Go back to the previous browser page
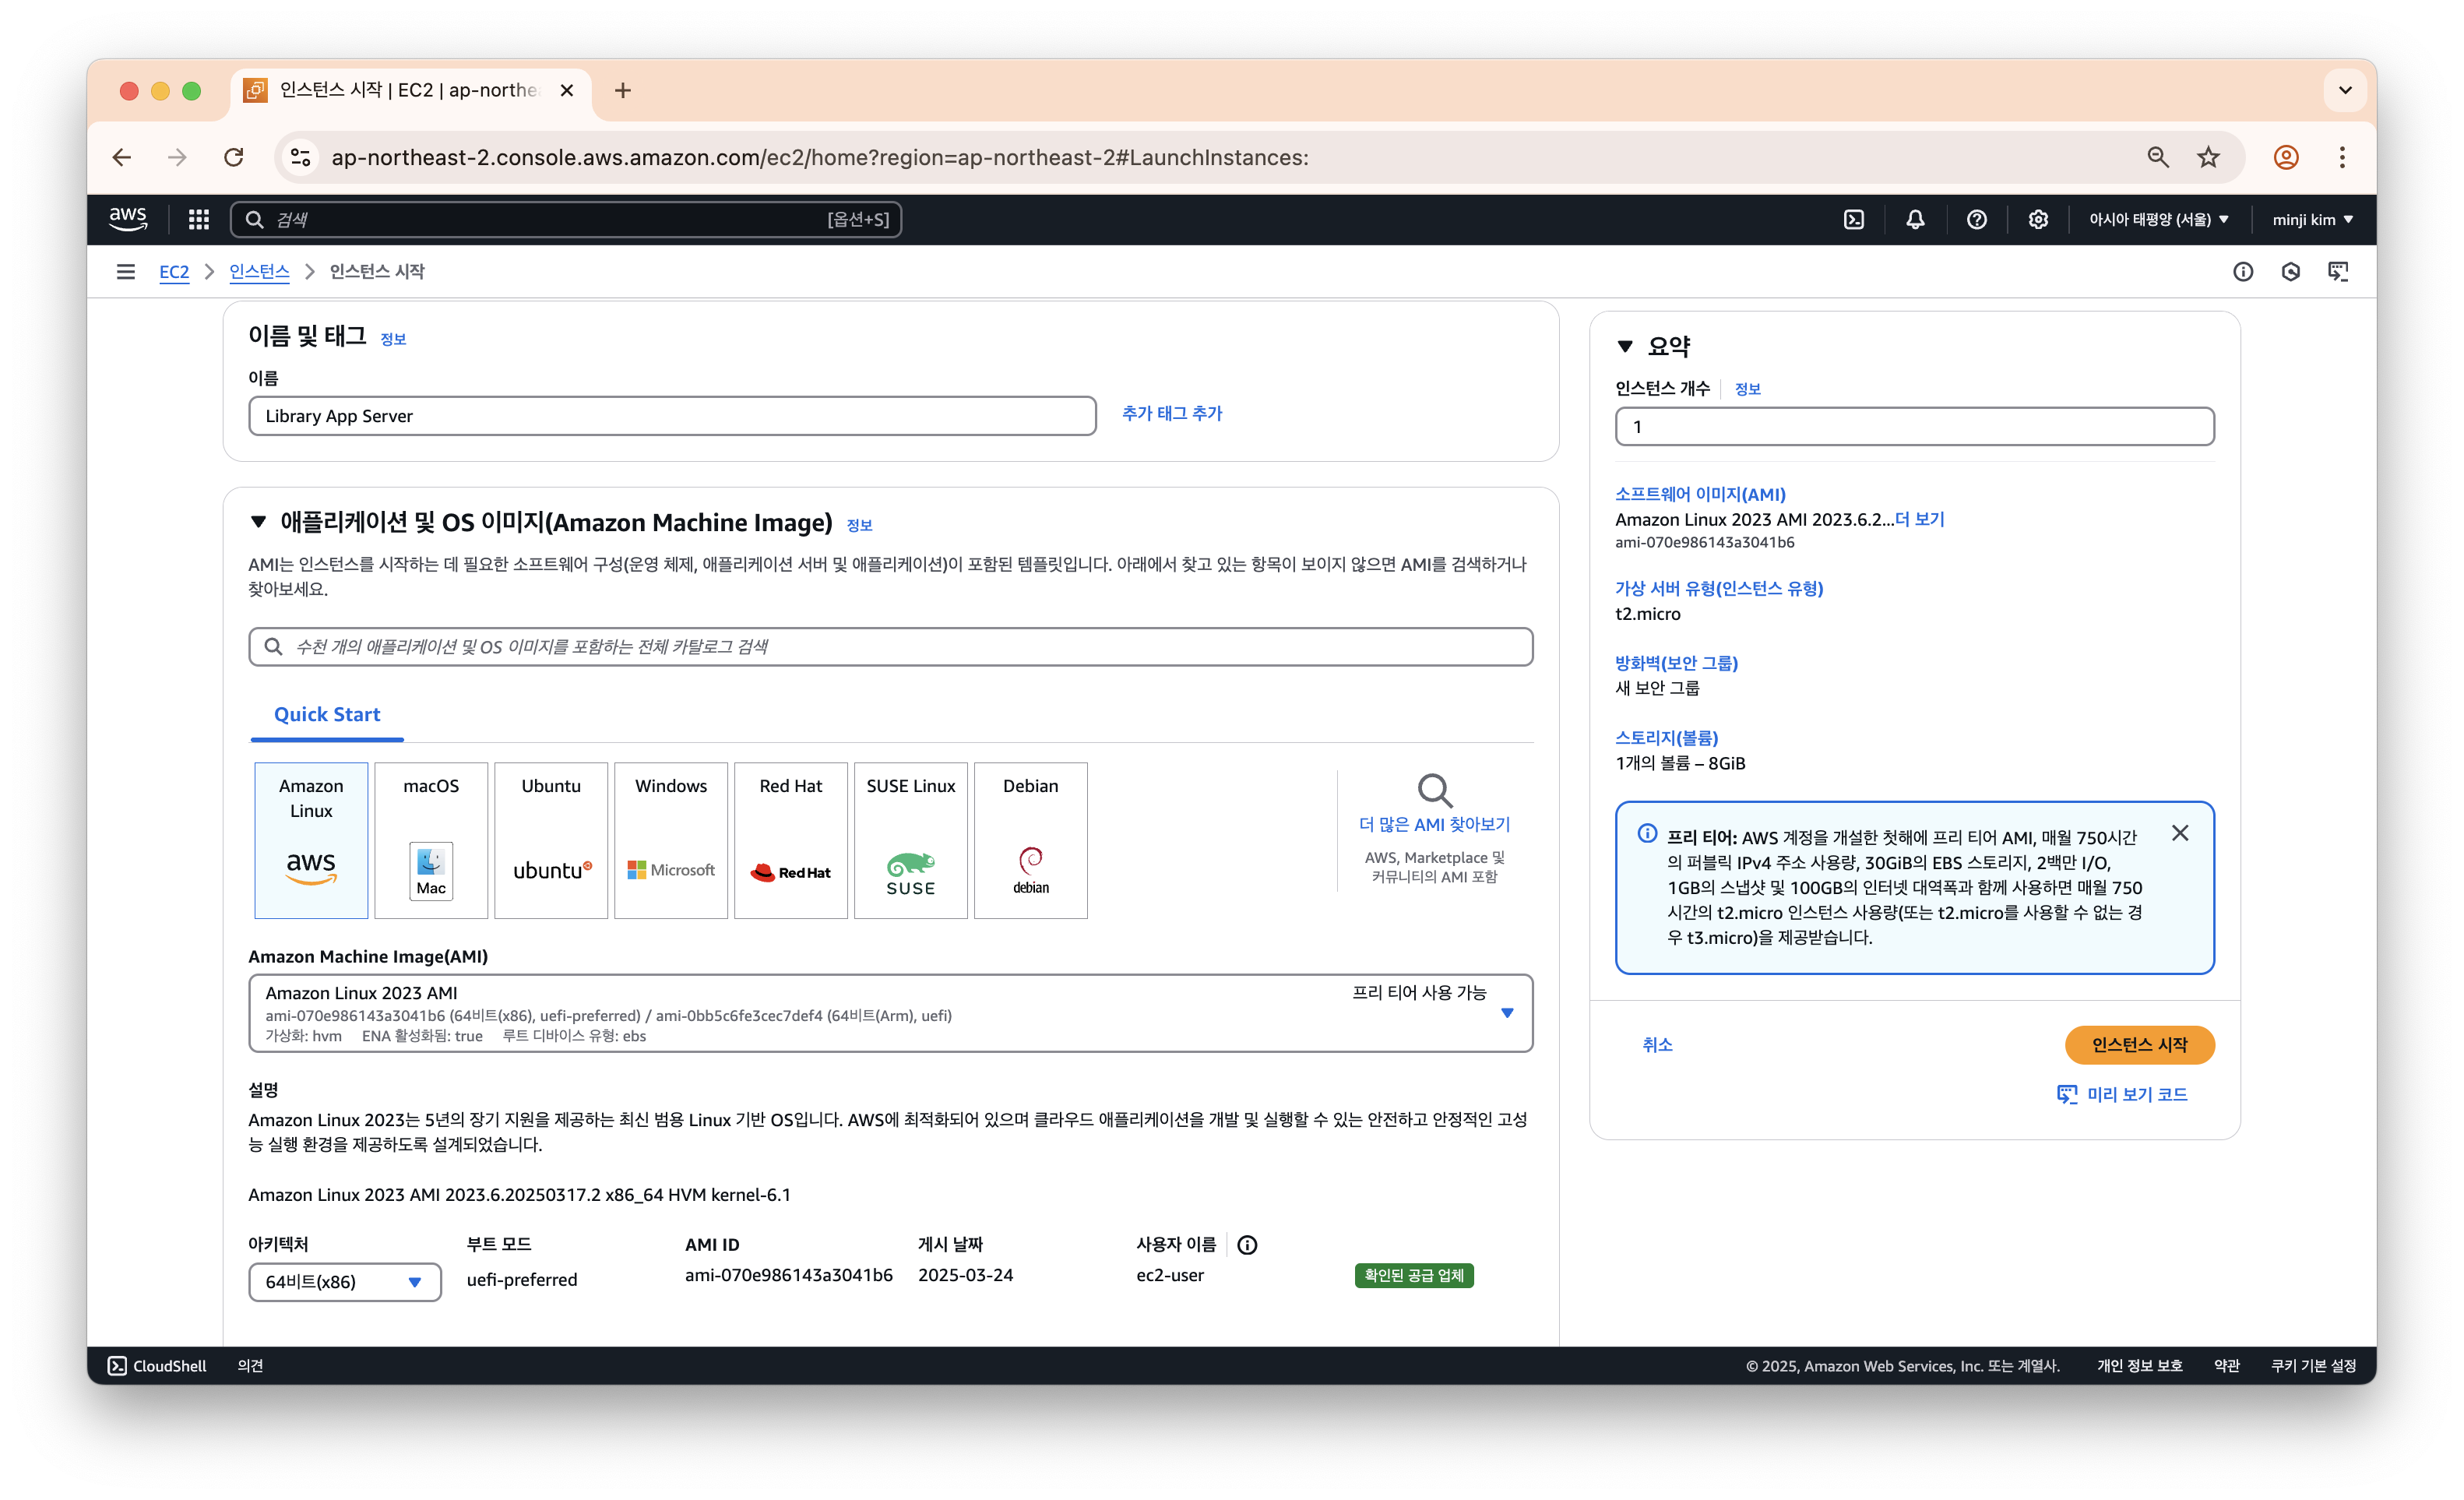This screenshot has width=2464, height=1500. 122,157
